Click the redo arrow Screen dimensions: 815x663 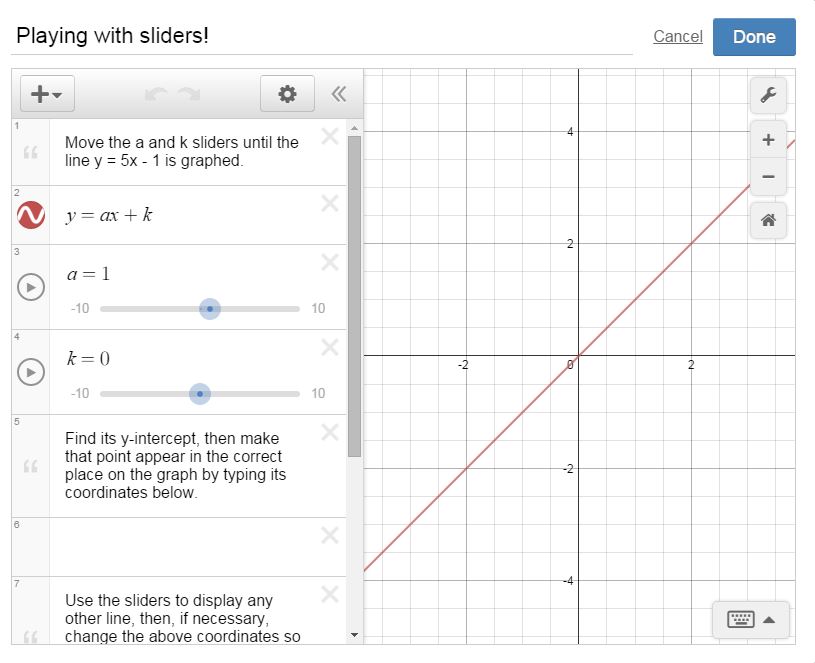pos(189,94)
